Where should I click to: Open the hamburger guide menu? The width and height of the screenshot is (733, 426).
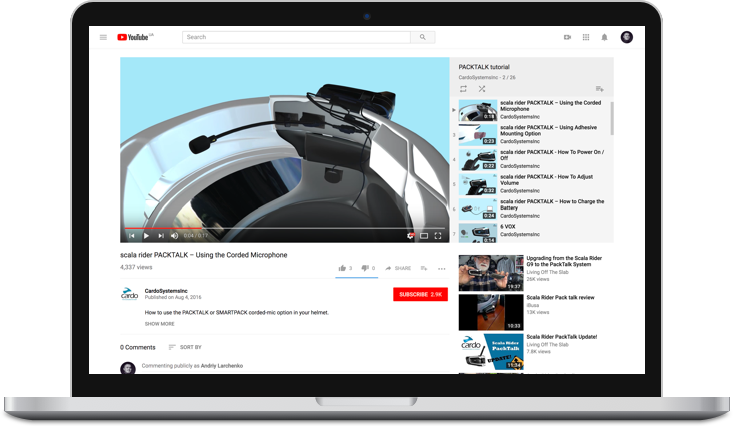tap(103, 37)
